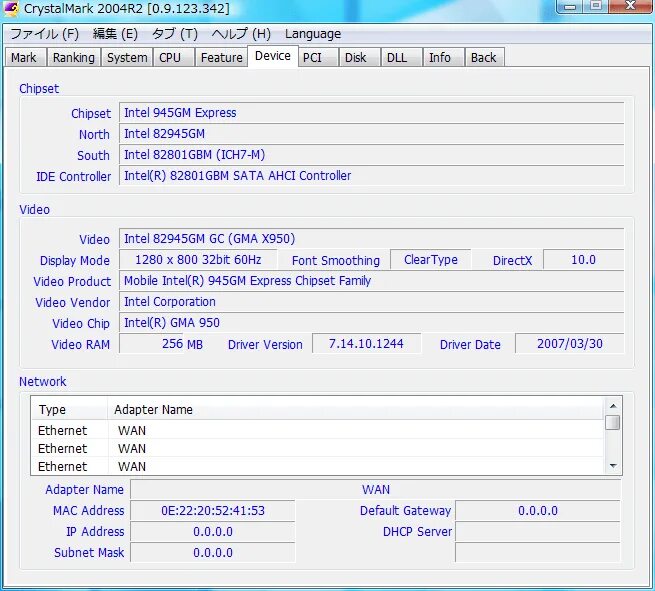The width and height of the screenshot is (655, 591).
Task: Click the Video Product field
Action: [x=372, y=281]
